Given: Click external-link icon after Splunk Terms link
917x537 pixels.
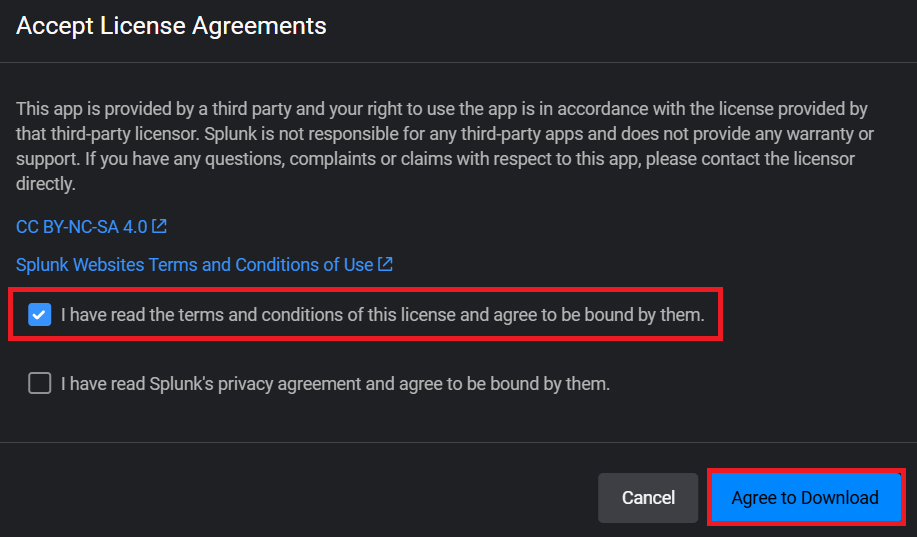Looking at the screenshot, I should 385,265.
